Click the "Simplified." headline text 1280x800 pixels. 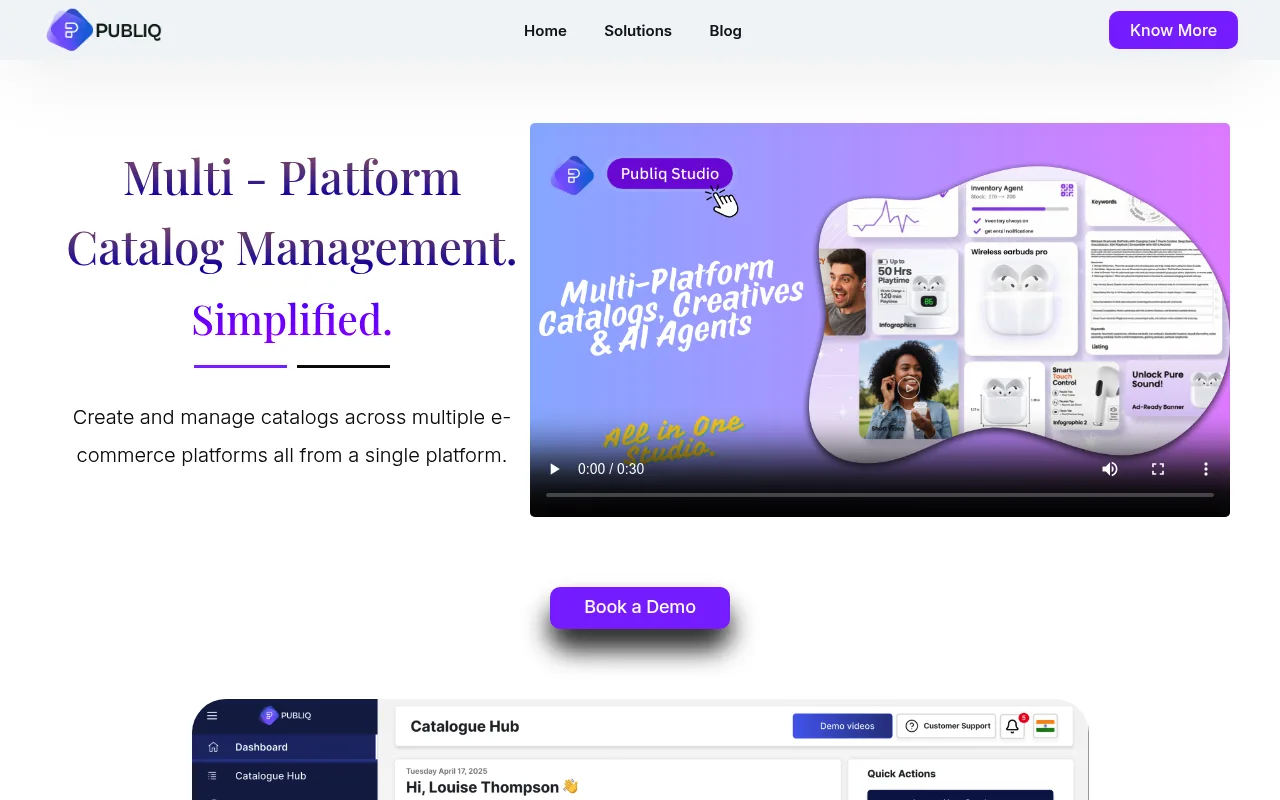[292, 319]
